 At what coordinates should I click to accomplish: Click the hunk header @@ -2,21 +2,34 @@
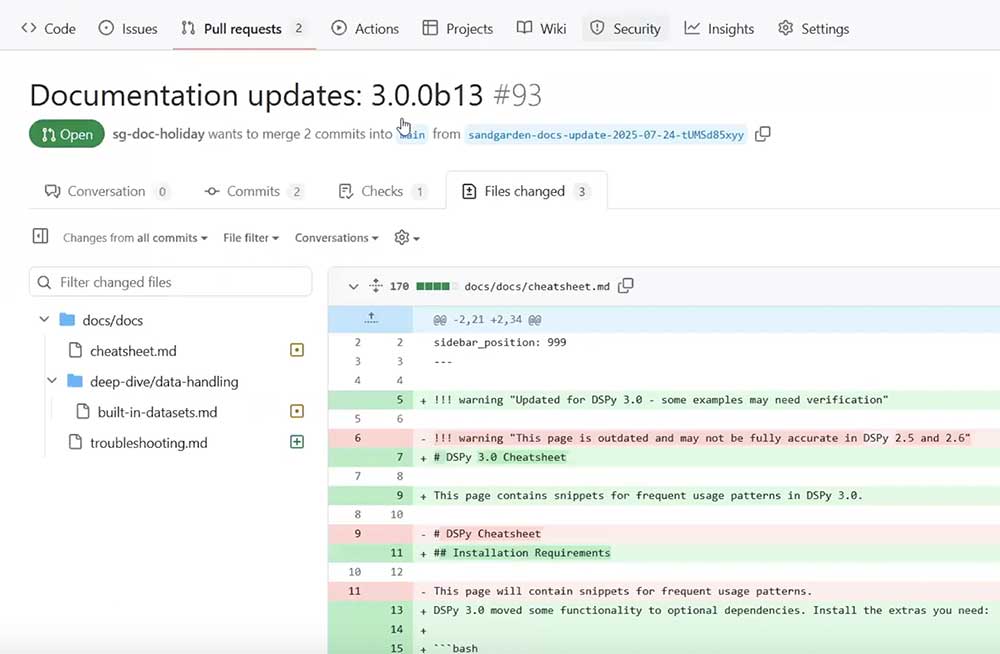click(x=487, y=320)
